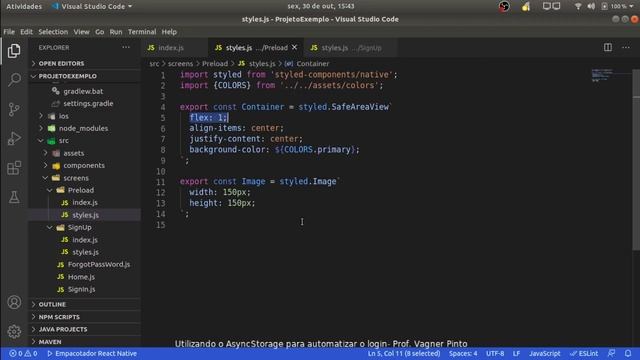Click the notifications bell in status bar
Screen dimensions: 640x360
[x=628, y=353]
